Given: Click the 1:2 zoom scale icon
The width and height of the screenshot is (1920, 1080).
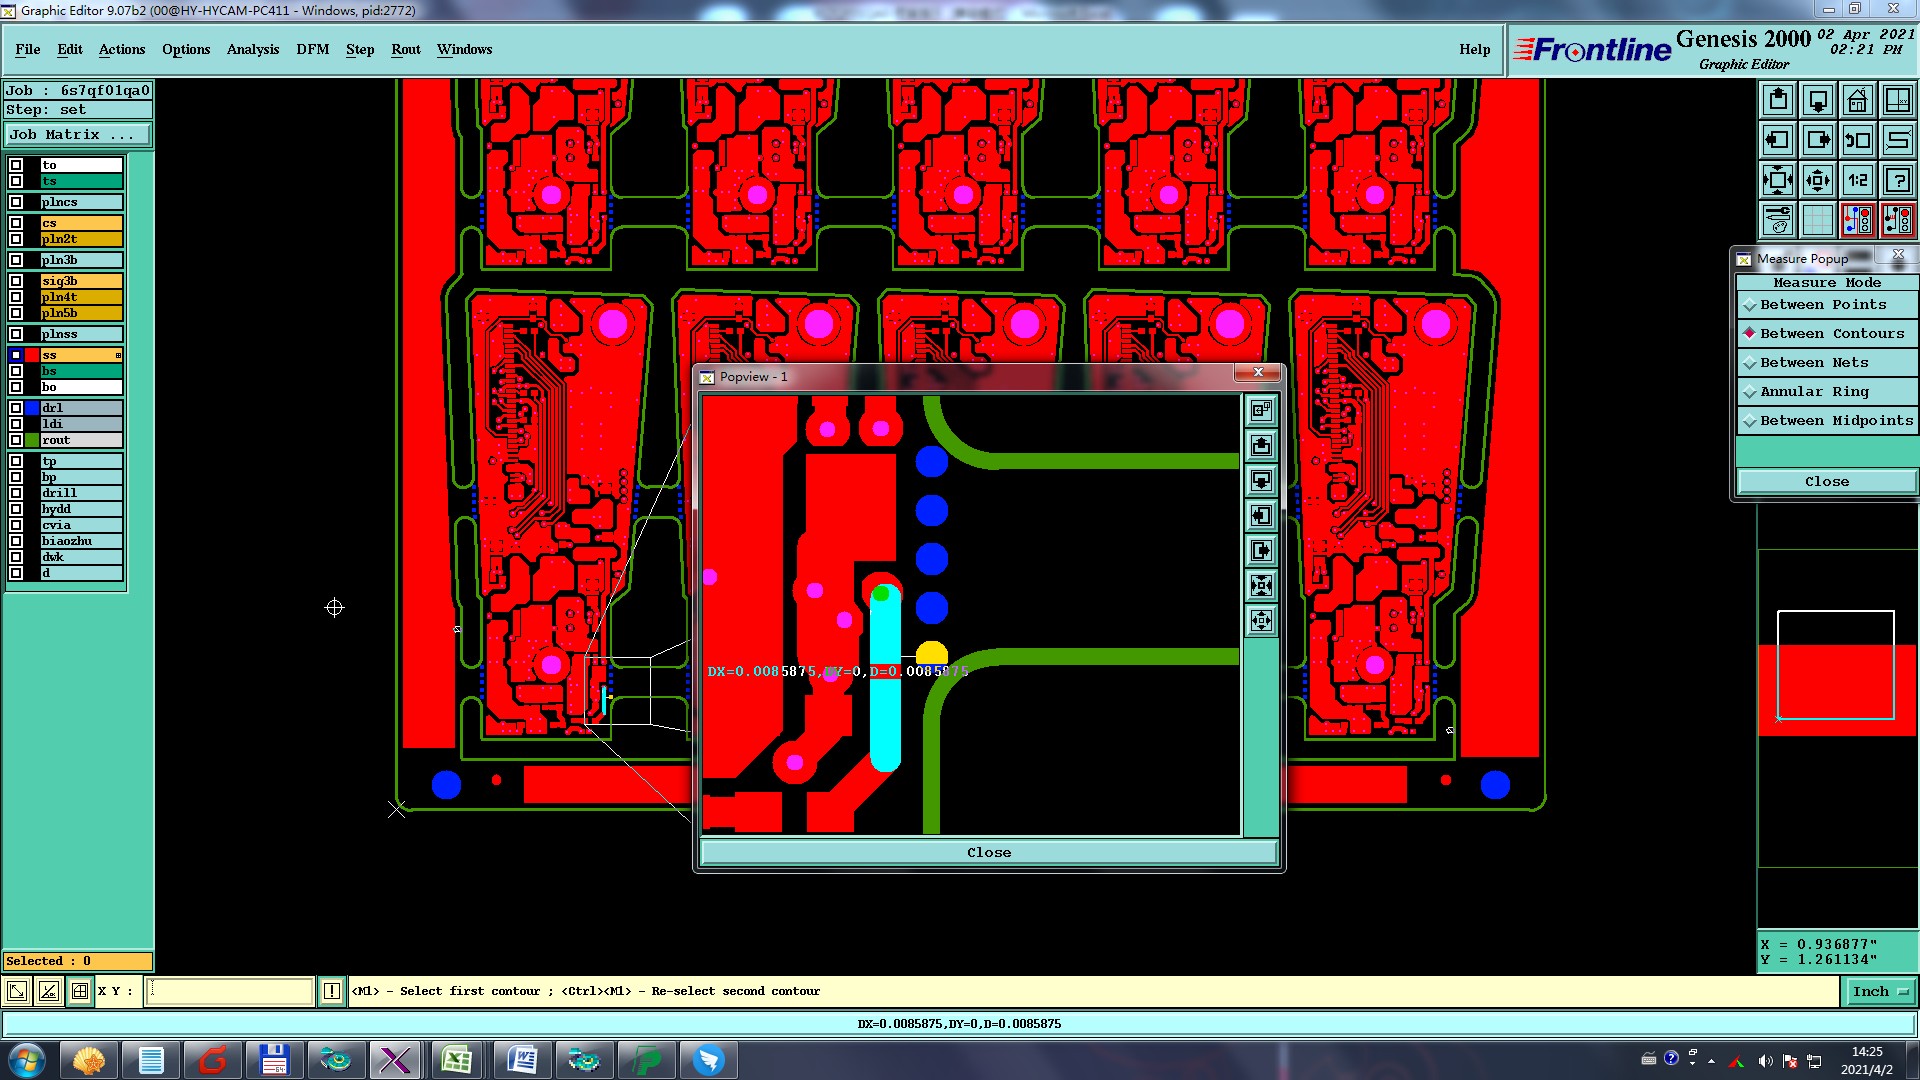Looking at the screenshot, I should click(1857, 180).
